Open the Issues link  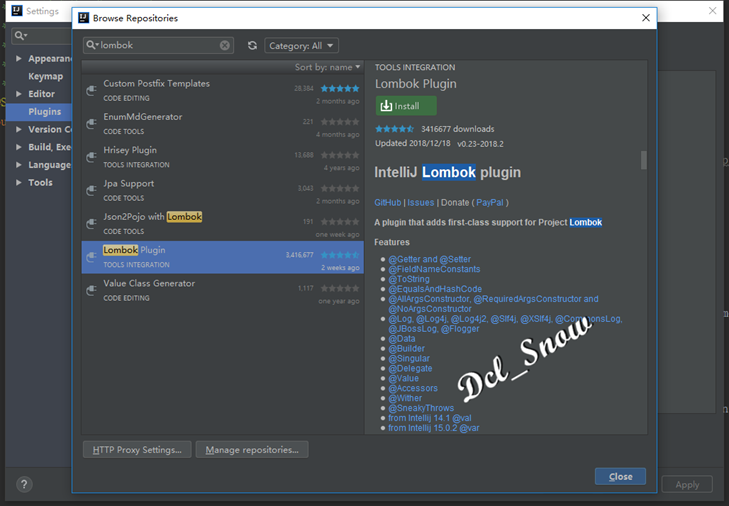click(421, 203)
